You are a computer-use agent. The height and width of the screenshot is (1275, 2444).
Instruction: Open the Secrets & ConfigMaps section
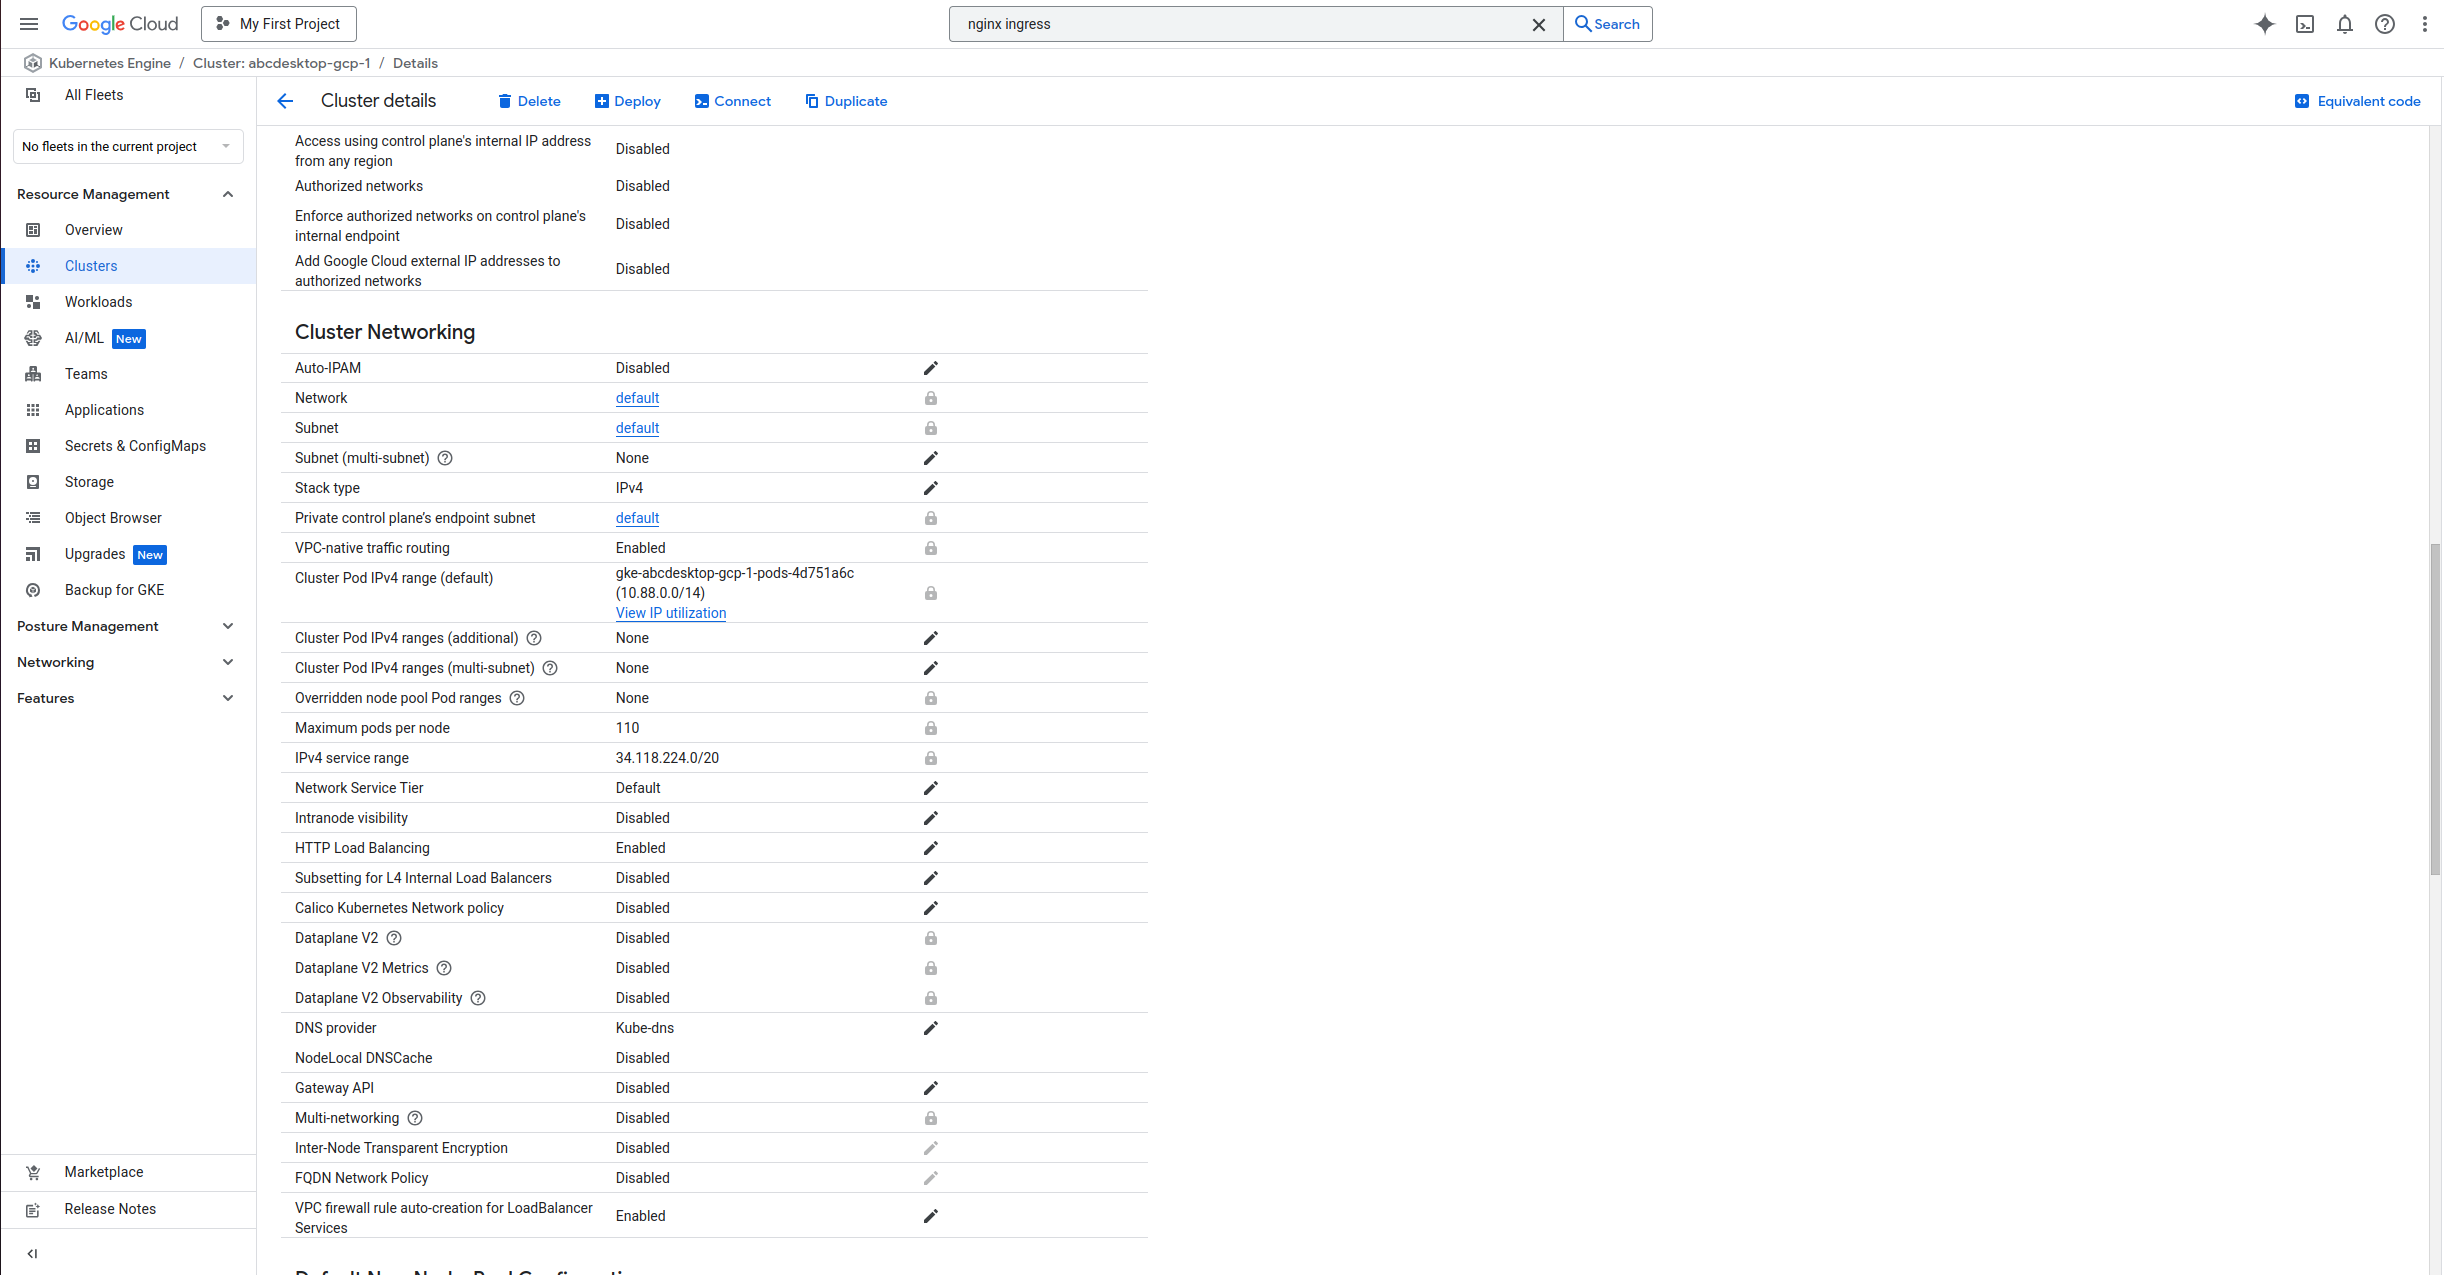point(136,445)
